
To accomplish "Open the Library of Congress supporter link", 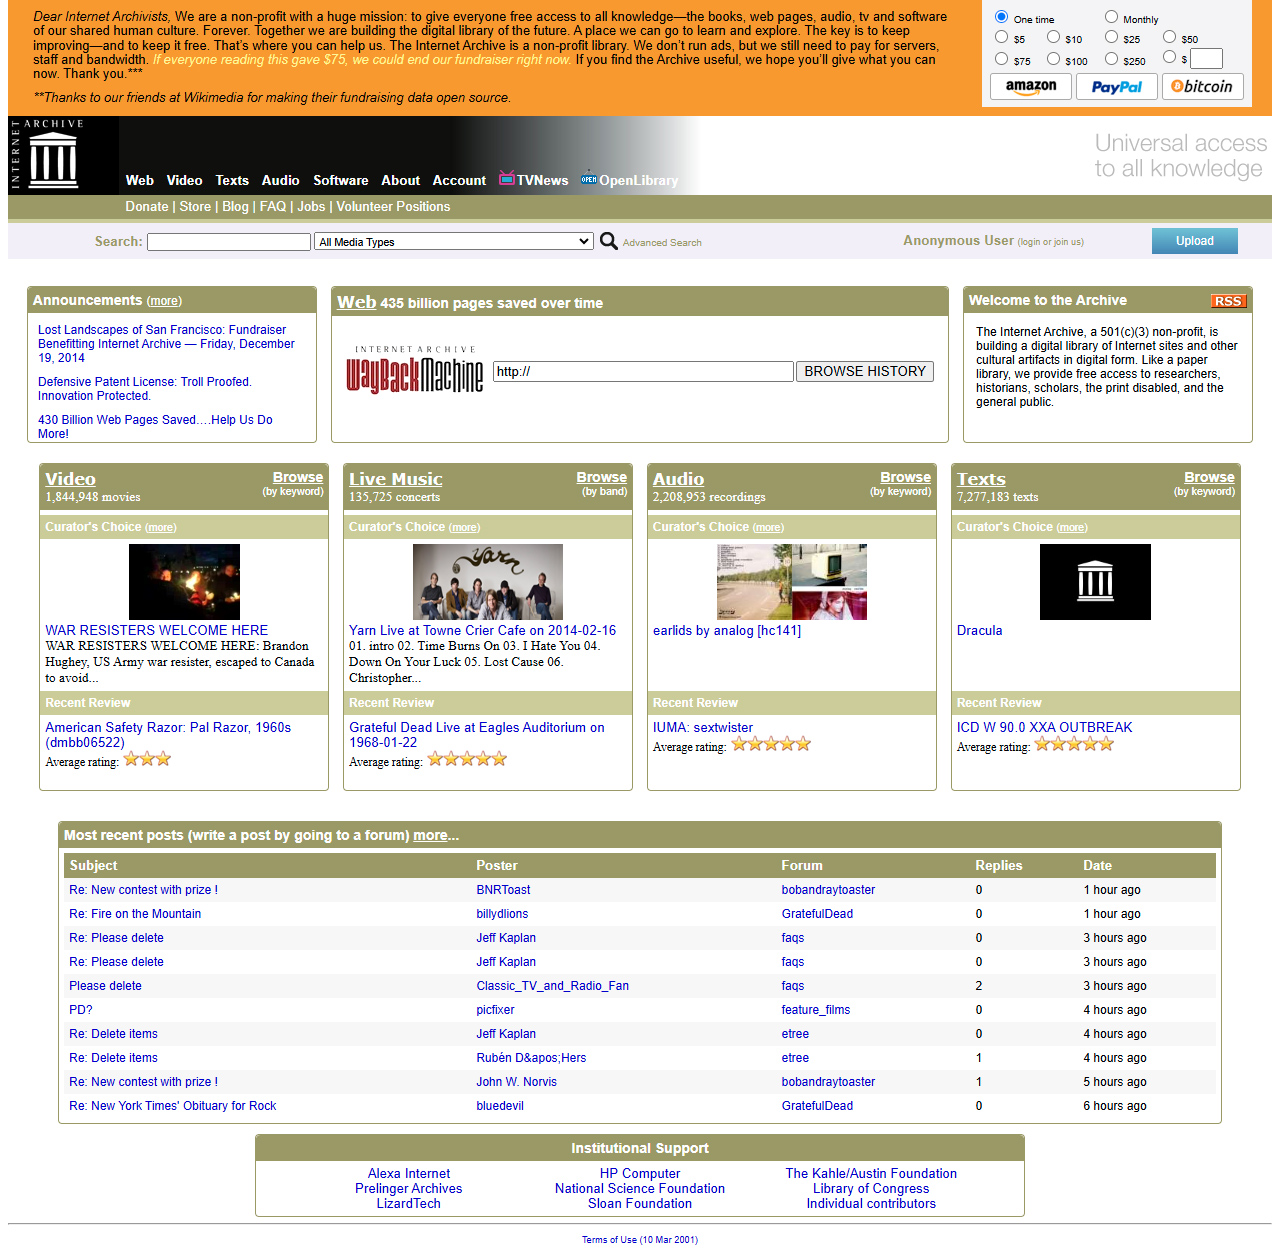I will tap(871, 1188).
